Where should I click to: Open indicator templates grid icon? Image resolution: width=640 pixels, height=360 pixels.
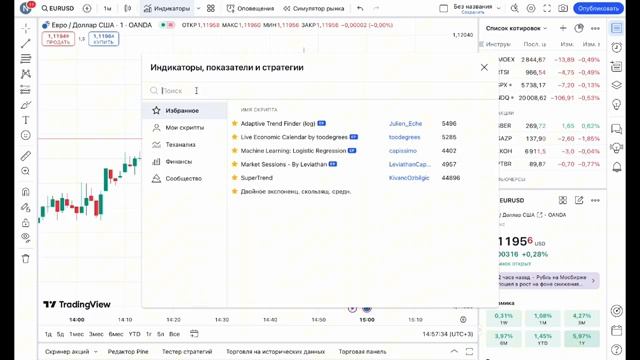point(211,8)
